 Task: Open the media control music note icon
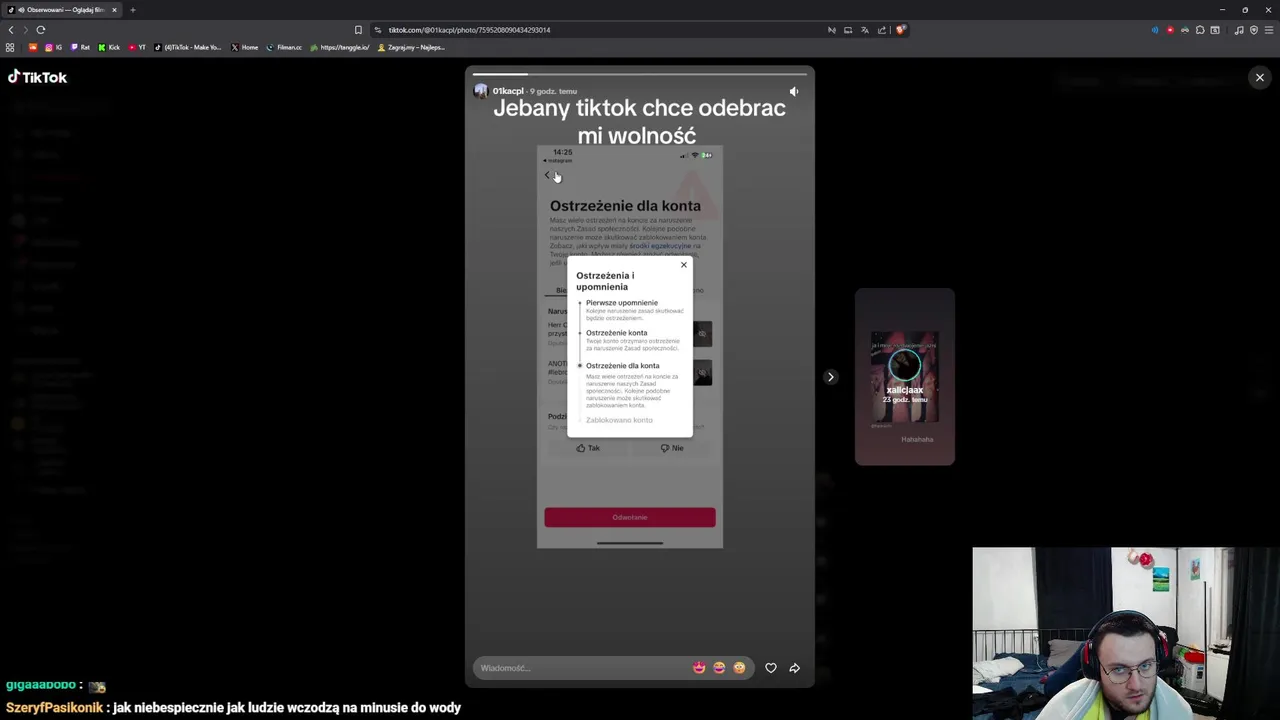1239,30
